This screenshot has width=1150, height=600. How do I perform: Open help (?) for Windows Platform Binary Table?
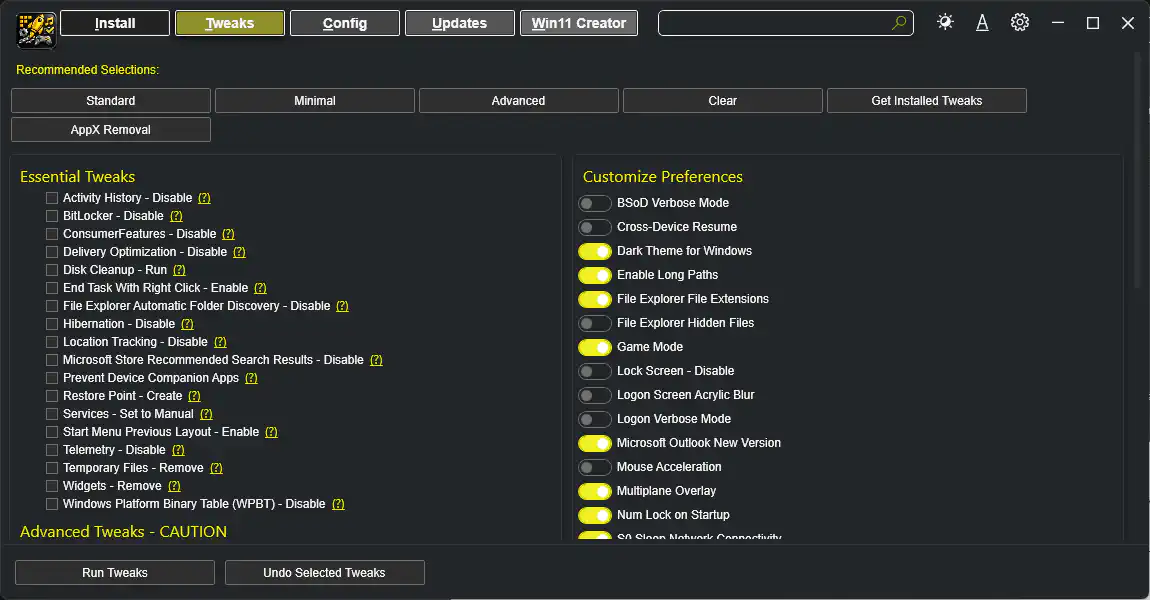pos(338,503)
